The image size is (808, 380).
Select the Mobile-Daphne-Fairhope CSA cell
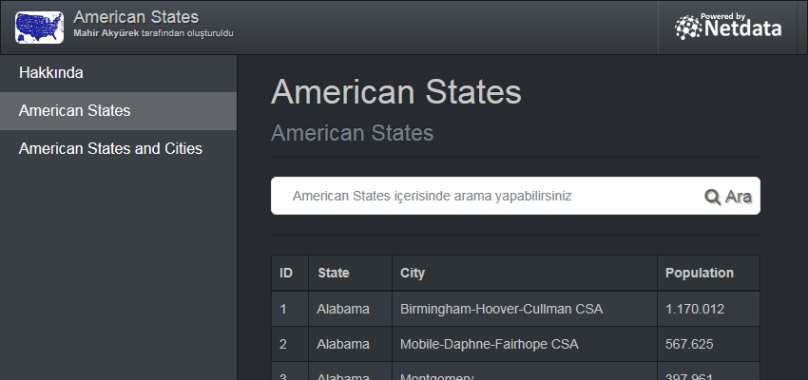click(x=525, y=344)
